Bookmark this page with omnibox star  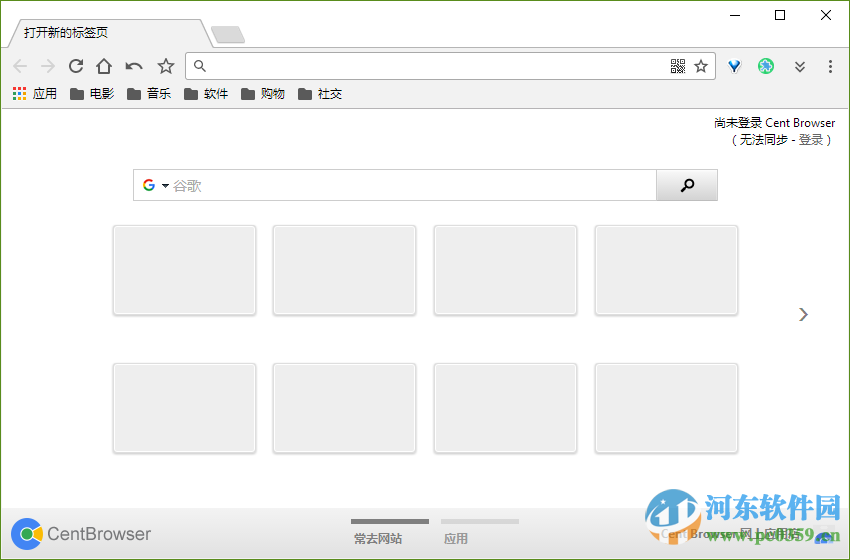point(701,66)
